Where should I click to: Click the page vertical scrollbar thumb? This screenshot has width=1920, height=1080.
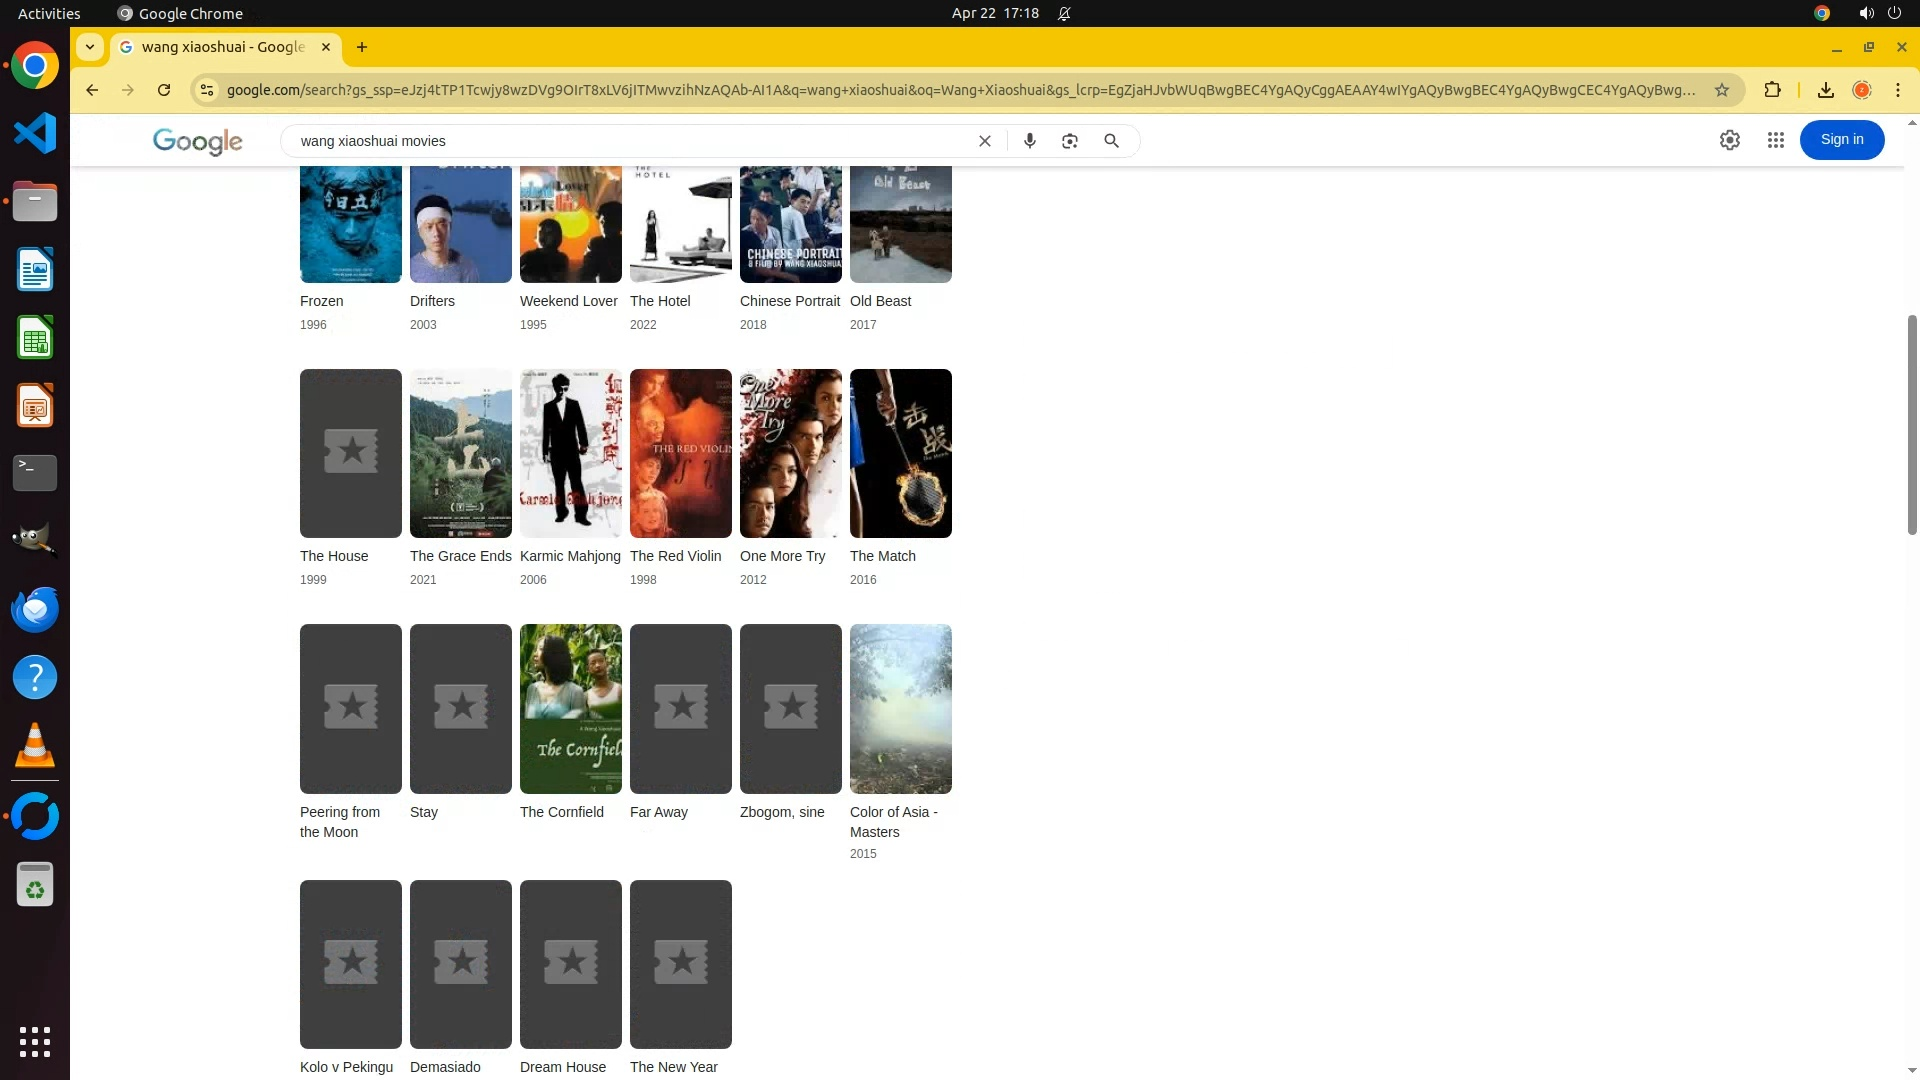pyautogui.click(x=1912, y=425)
